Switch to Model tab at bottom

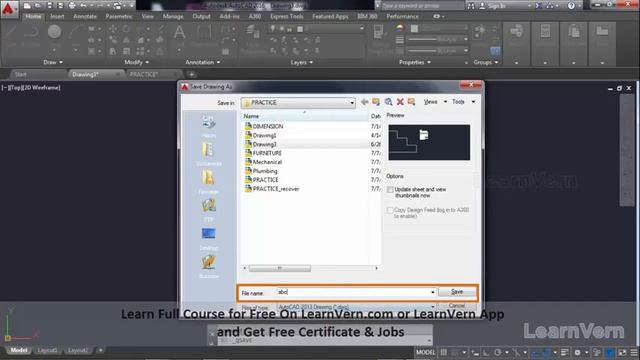tap(19, 351)
